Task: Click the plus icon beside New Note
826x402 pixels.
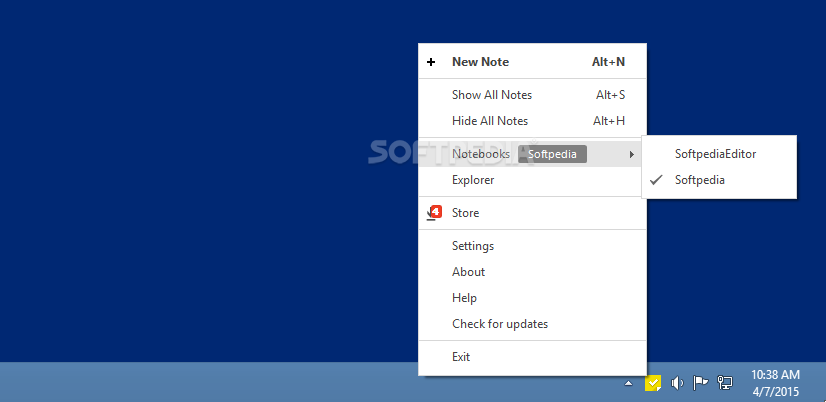Action: (x=431, y=62)
